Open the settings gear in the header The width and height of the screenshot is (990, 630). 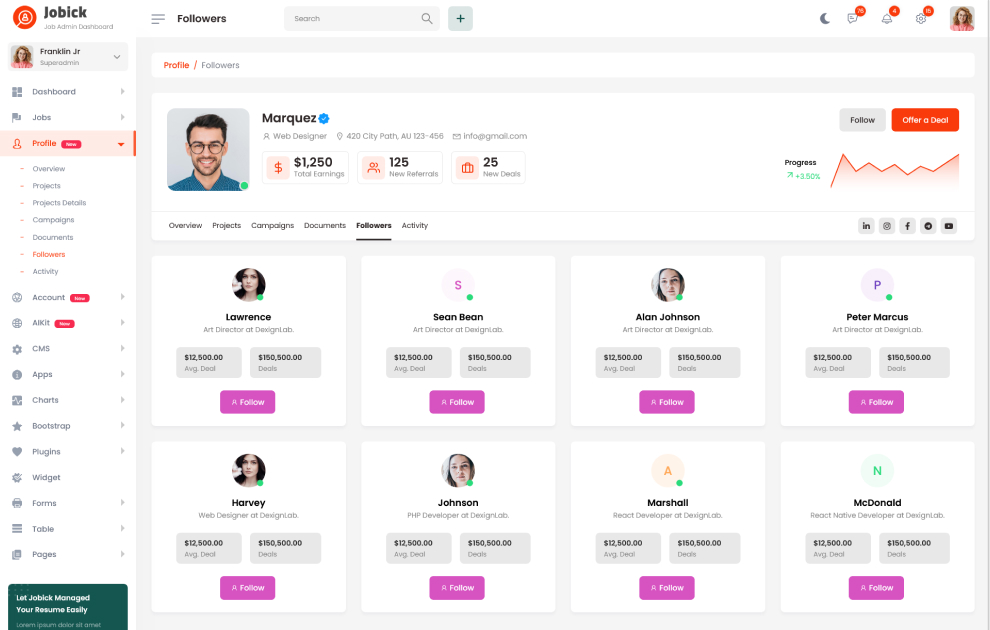[921, 19]
